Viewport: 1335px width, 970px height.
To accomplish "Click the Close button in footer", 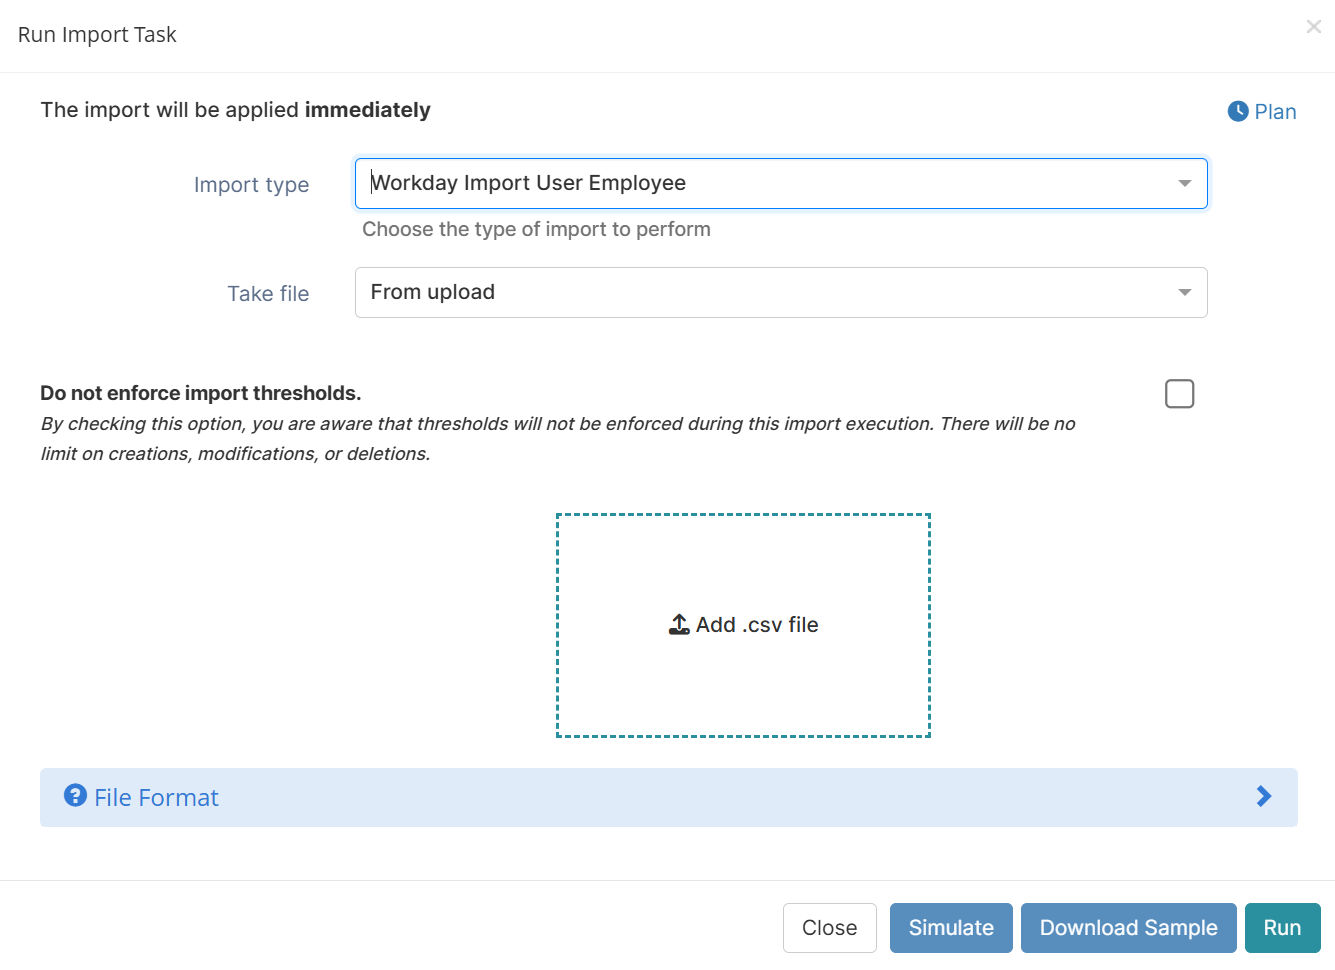I will point(829,928).
